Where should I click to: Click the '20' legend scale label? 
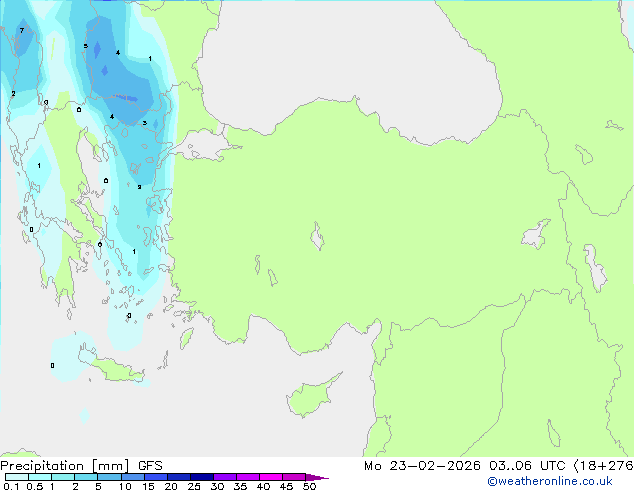point(171,486)
